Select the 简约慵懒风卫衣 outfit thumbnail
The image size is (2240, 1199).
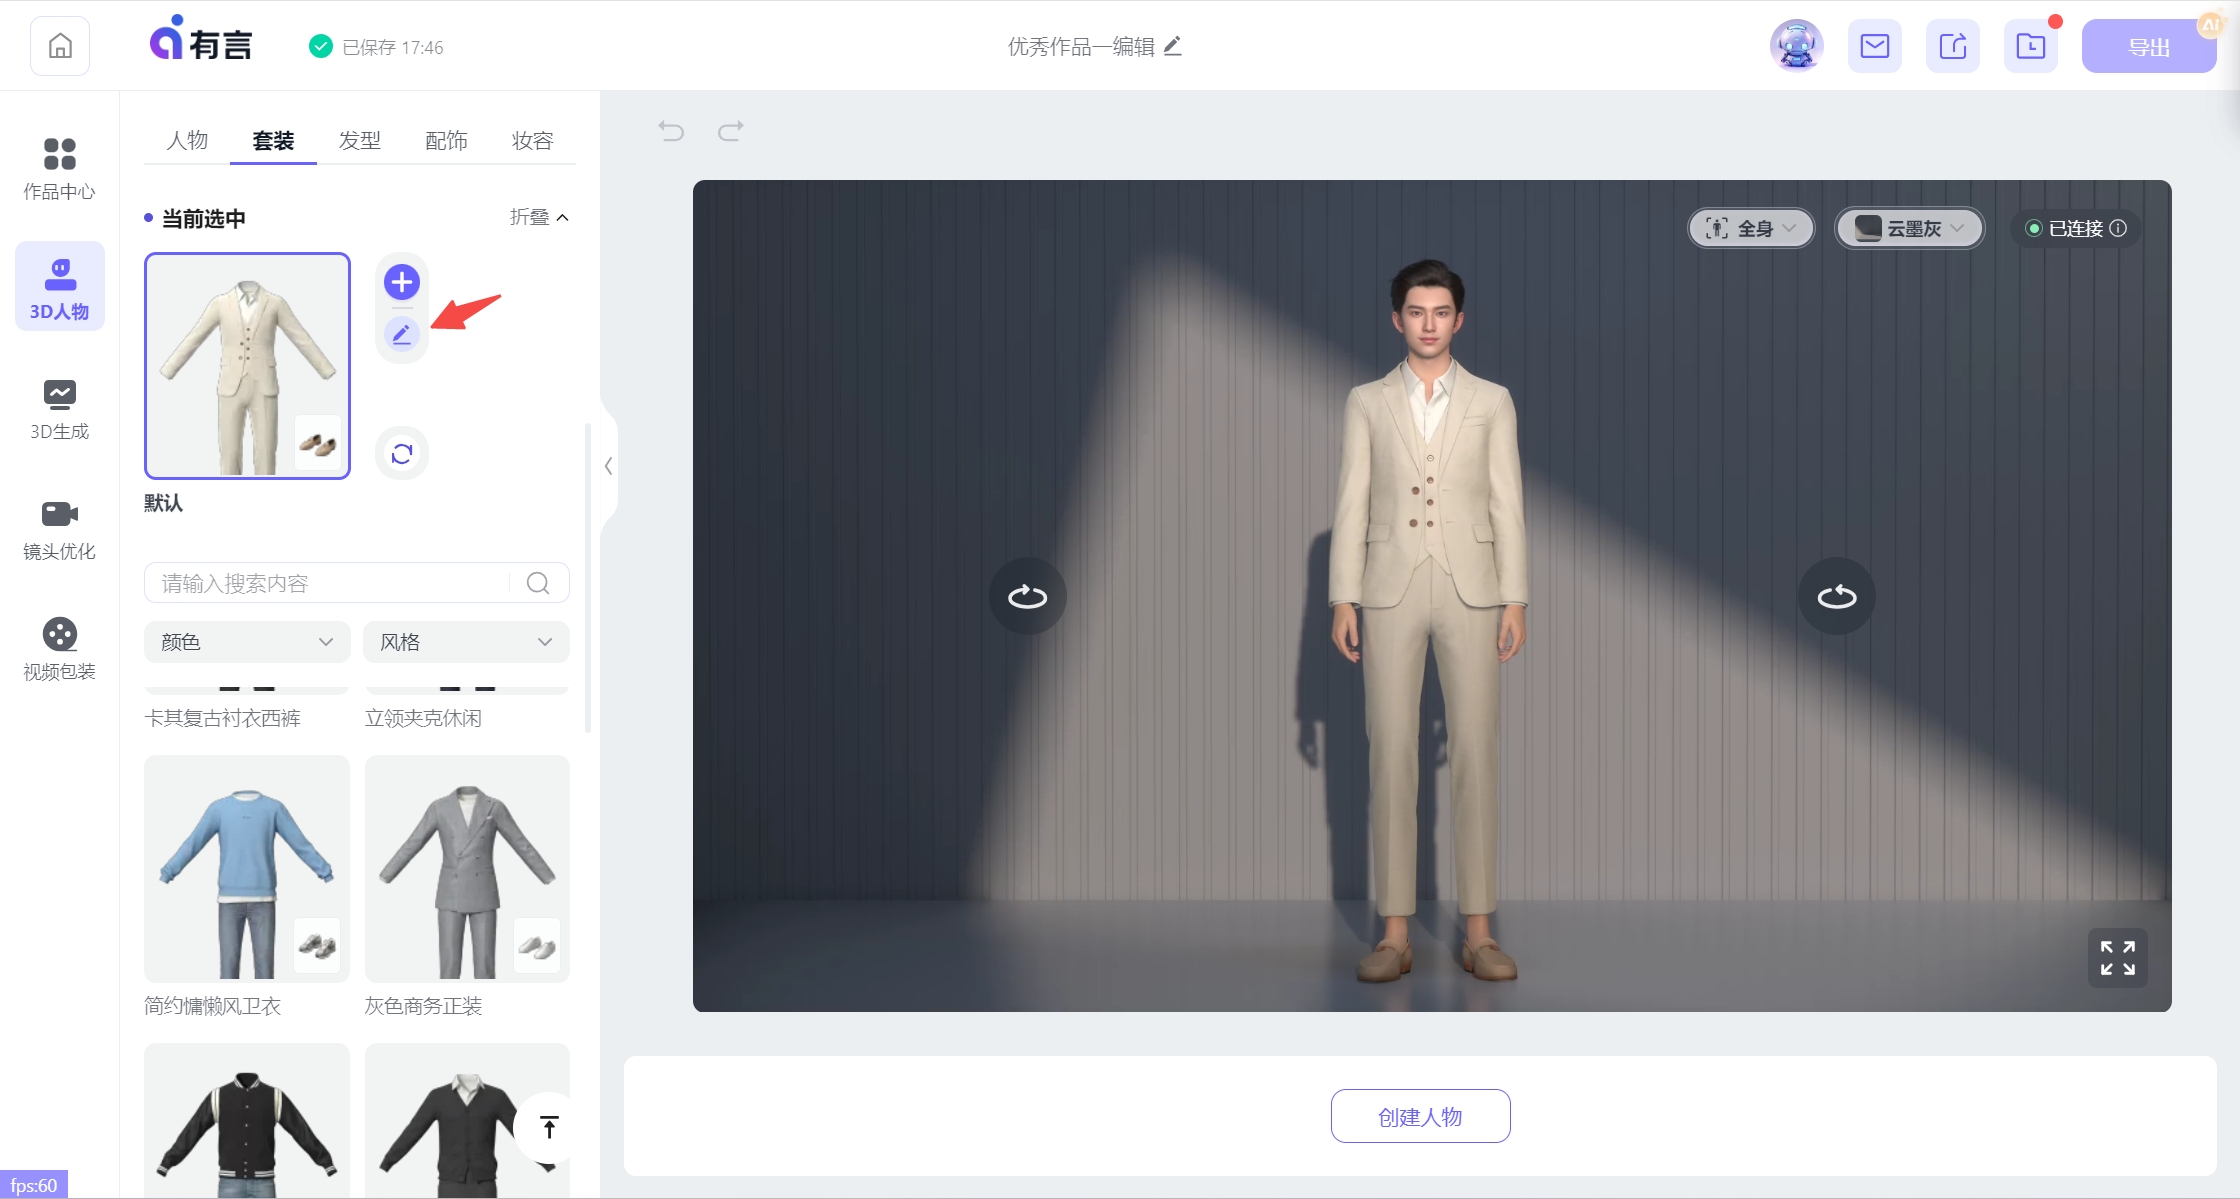click(x=247, y=868)
